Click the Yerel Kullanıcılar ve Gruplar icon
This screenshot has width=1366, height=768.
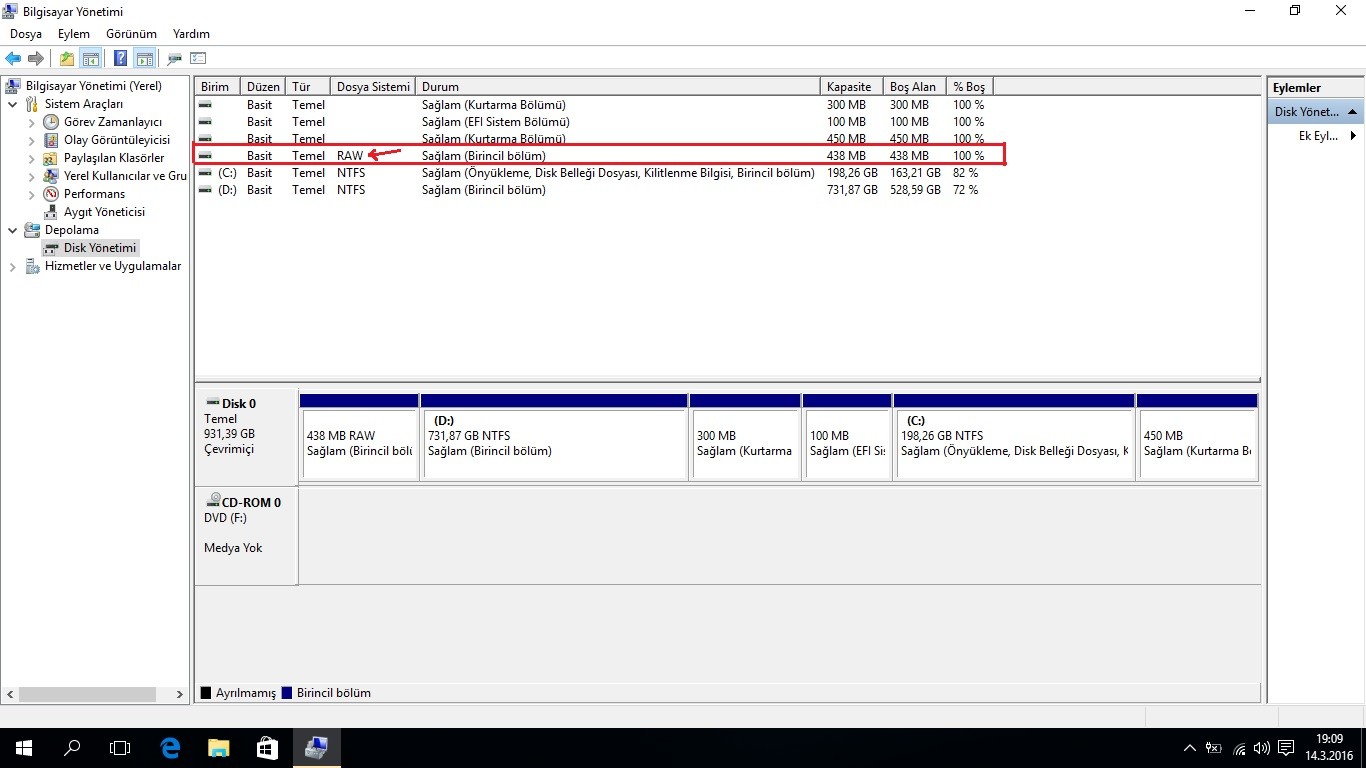point(51,176)
